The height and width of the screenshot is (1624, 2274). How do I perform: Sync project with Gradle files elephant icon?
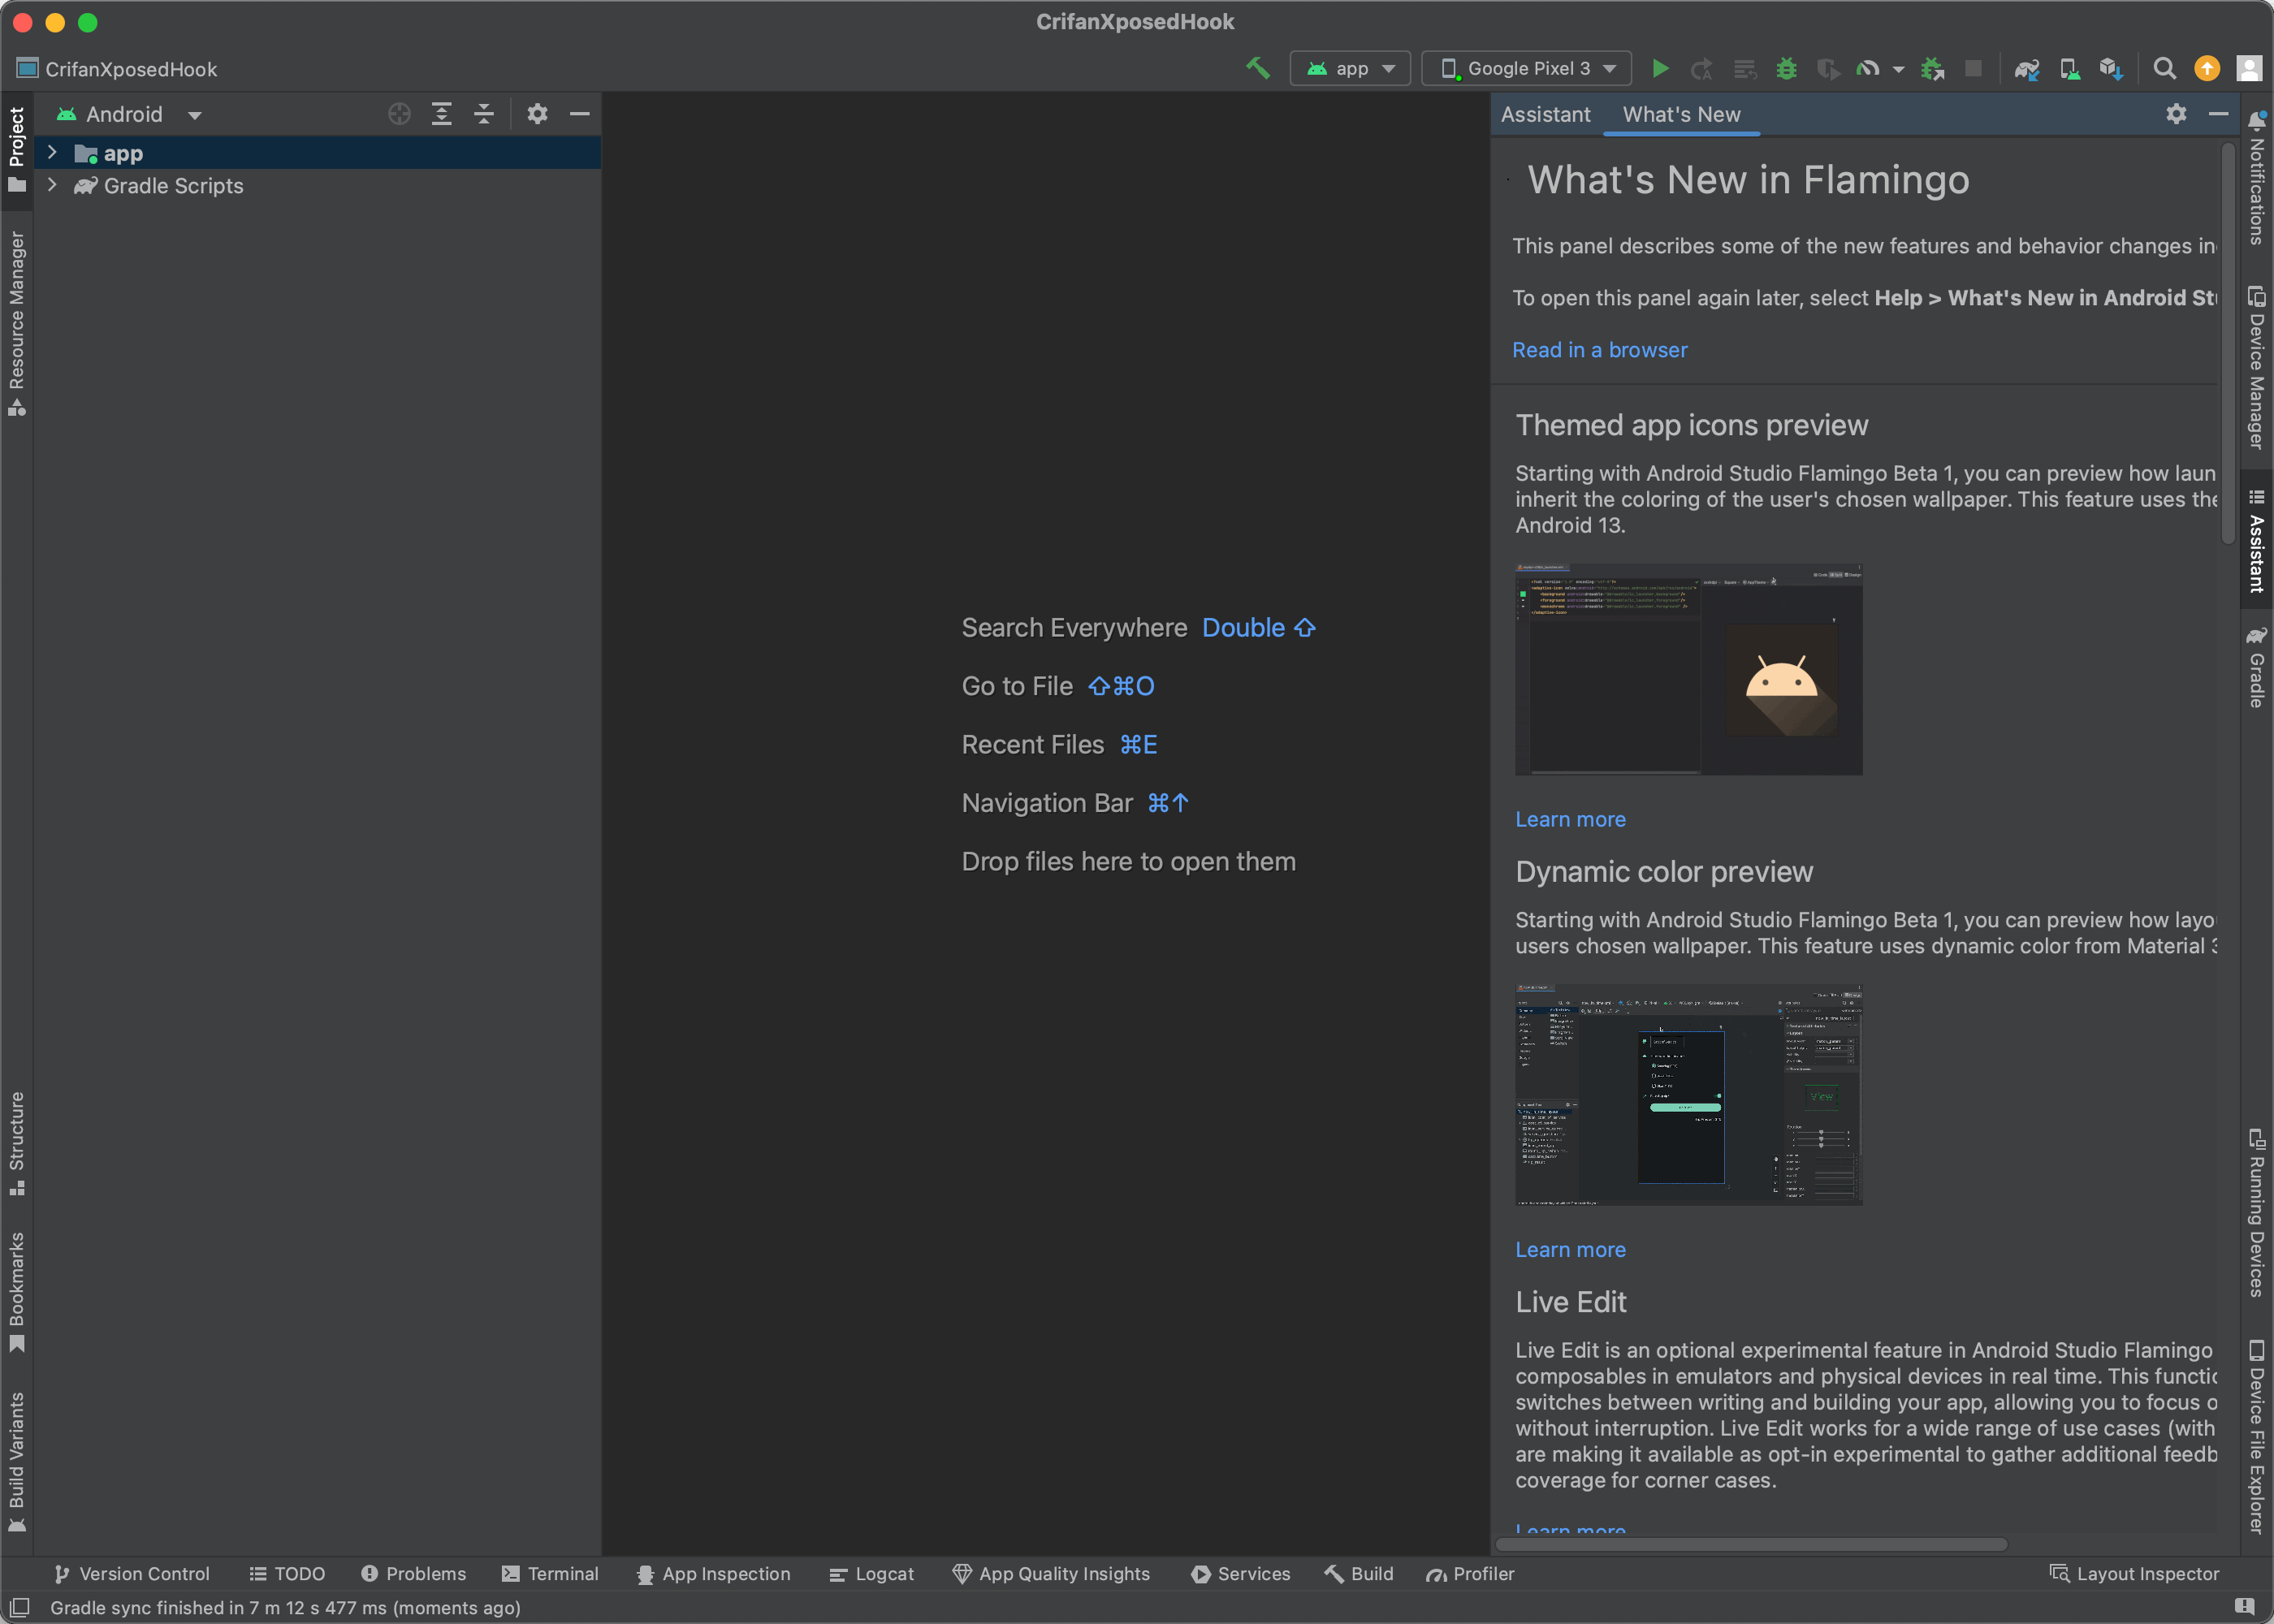point(2026,68)
